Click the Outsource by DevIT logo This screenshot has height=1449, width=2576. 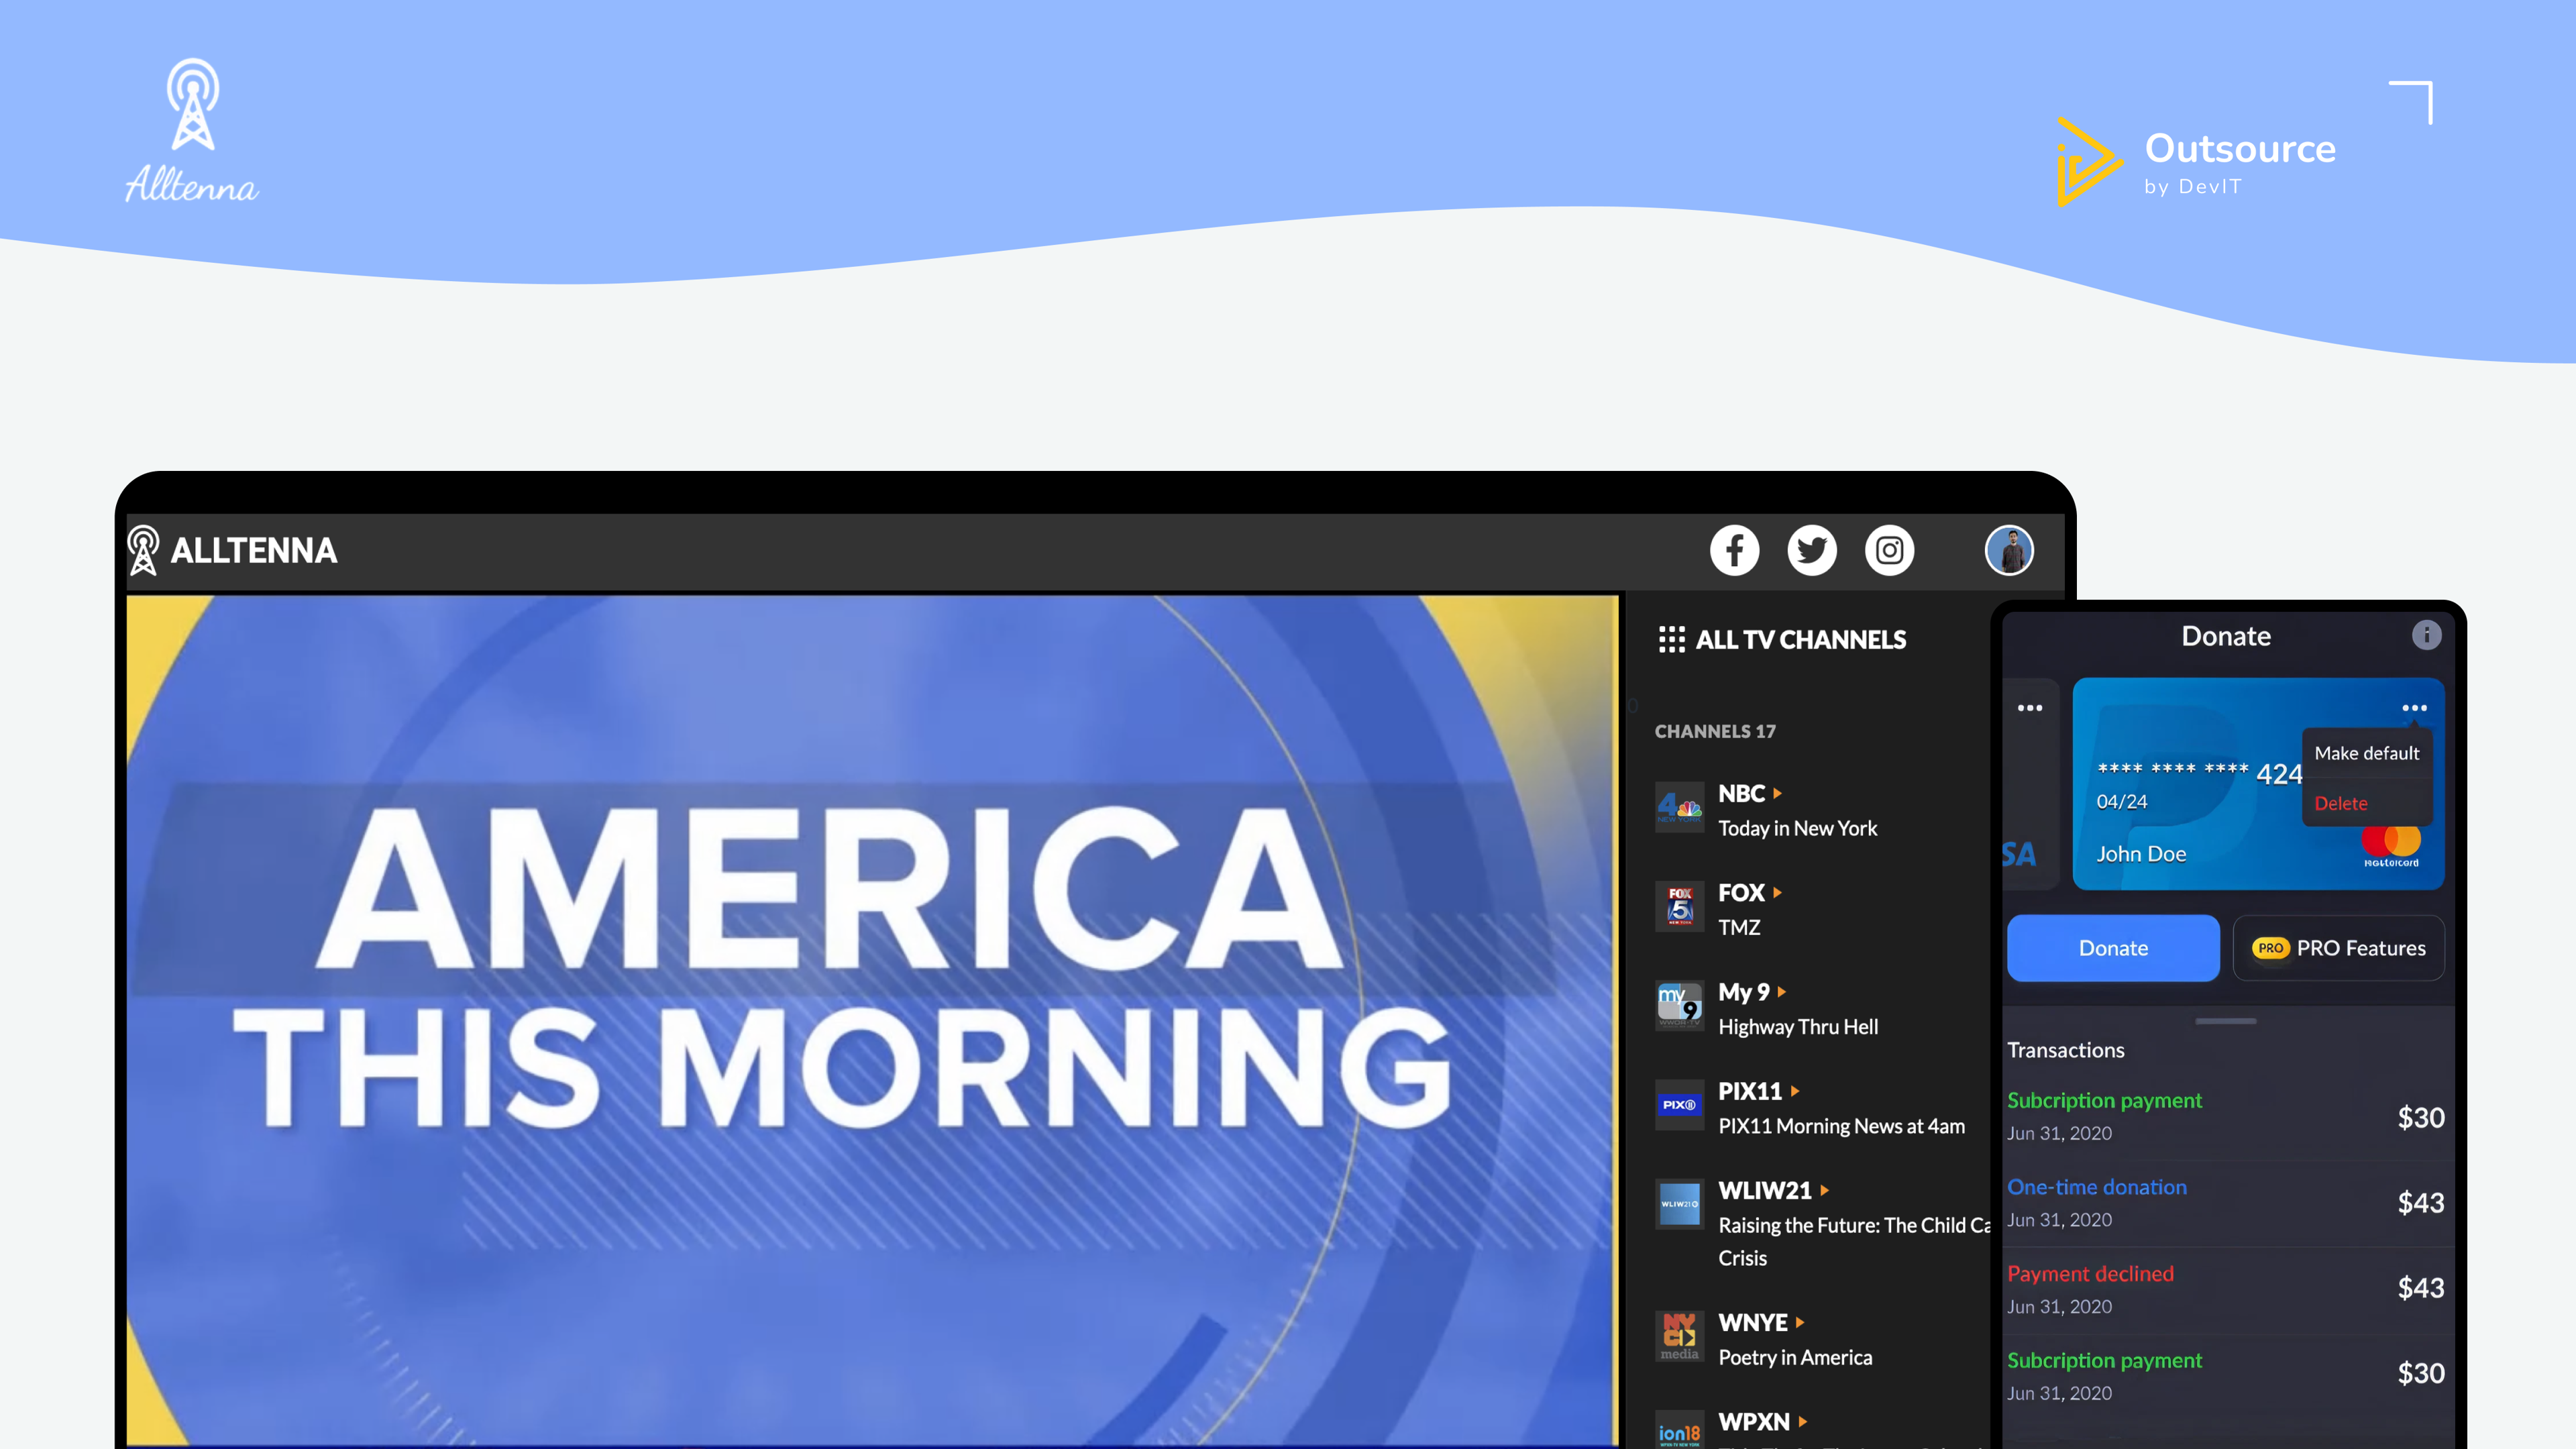pyautogui.click(x=2195, y=162)
